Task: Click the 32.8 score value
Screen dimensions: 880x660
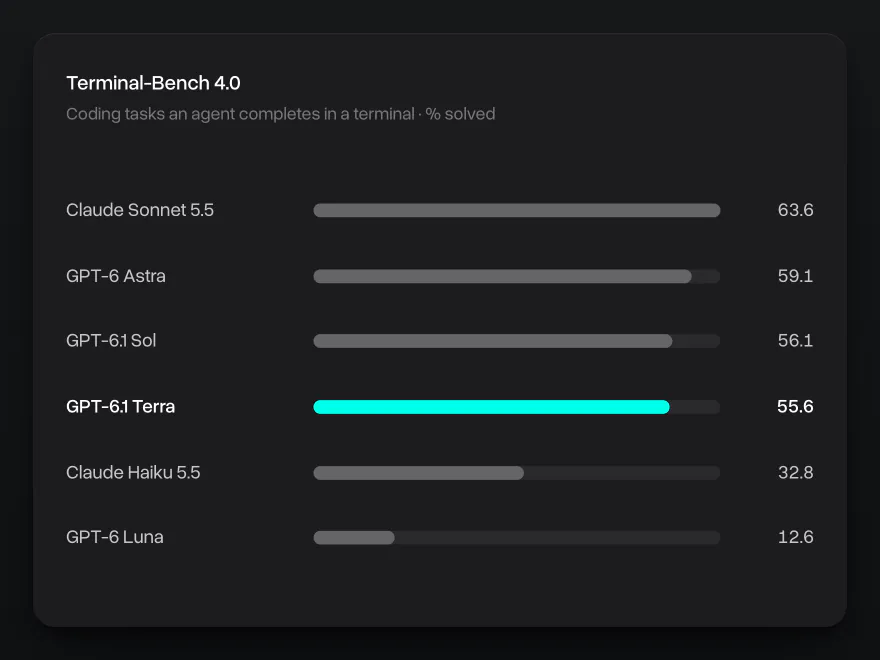Action: (x=795, y=473)
